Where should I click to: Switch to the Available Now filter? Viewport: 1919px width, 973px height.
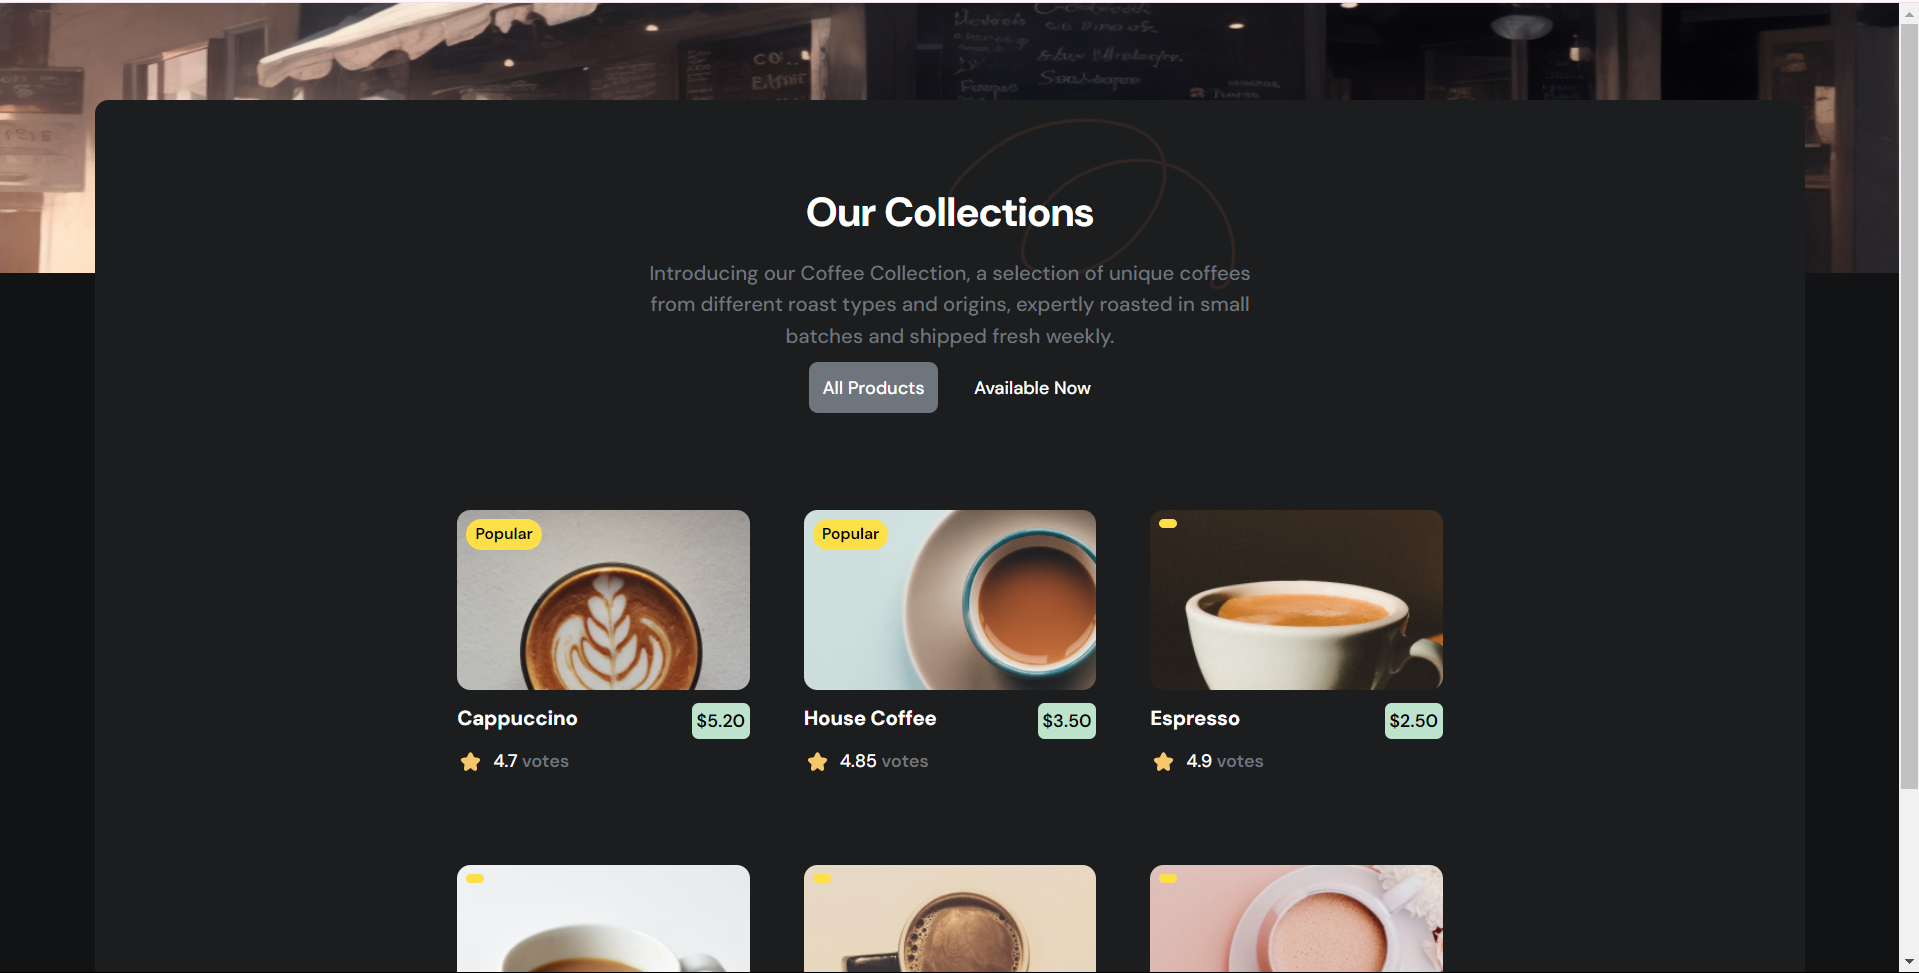pyautogui.click(x=1032, y=388)
